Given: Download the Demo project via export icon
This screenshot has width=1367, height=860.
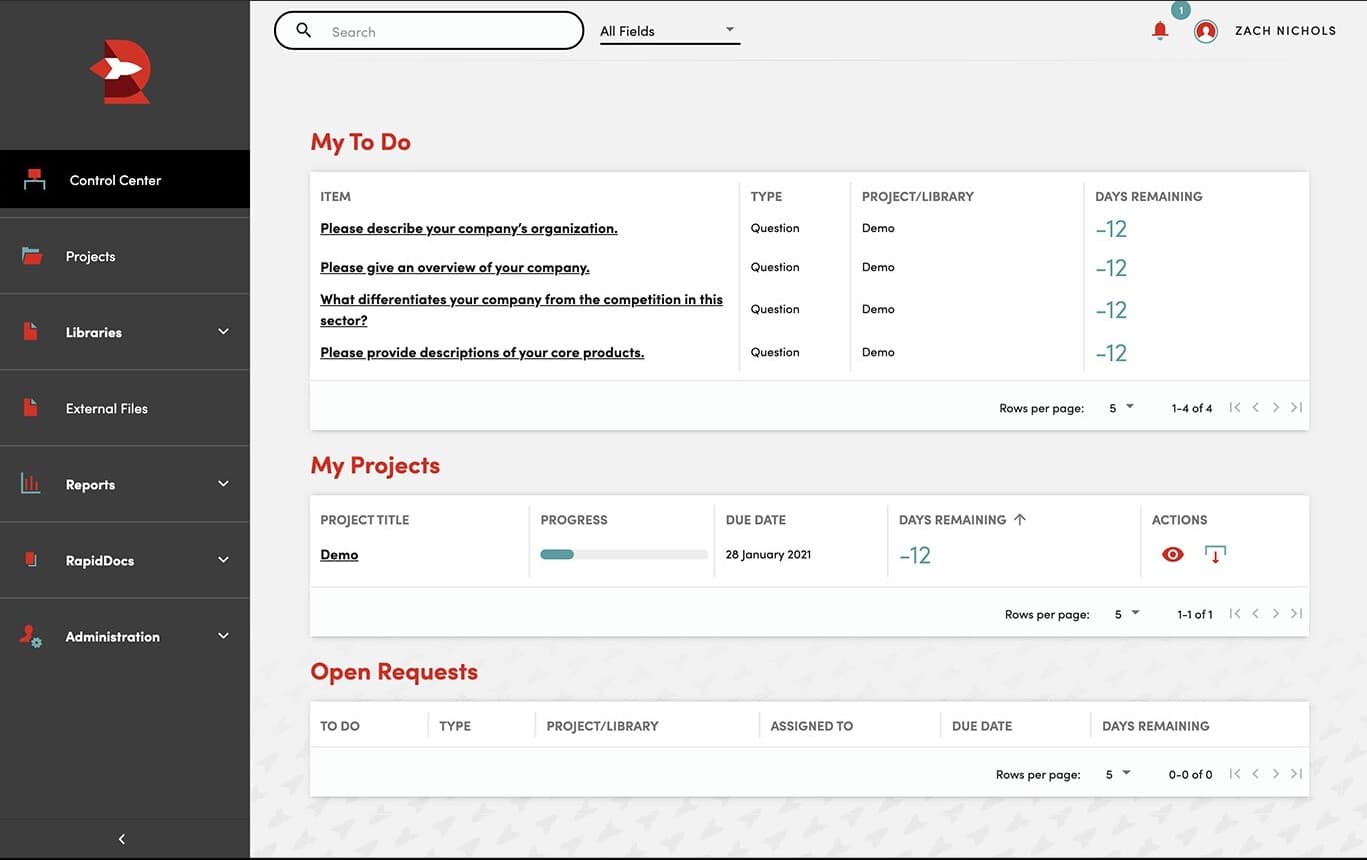Looking at the screenshot, I should point(1215,554).
